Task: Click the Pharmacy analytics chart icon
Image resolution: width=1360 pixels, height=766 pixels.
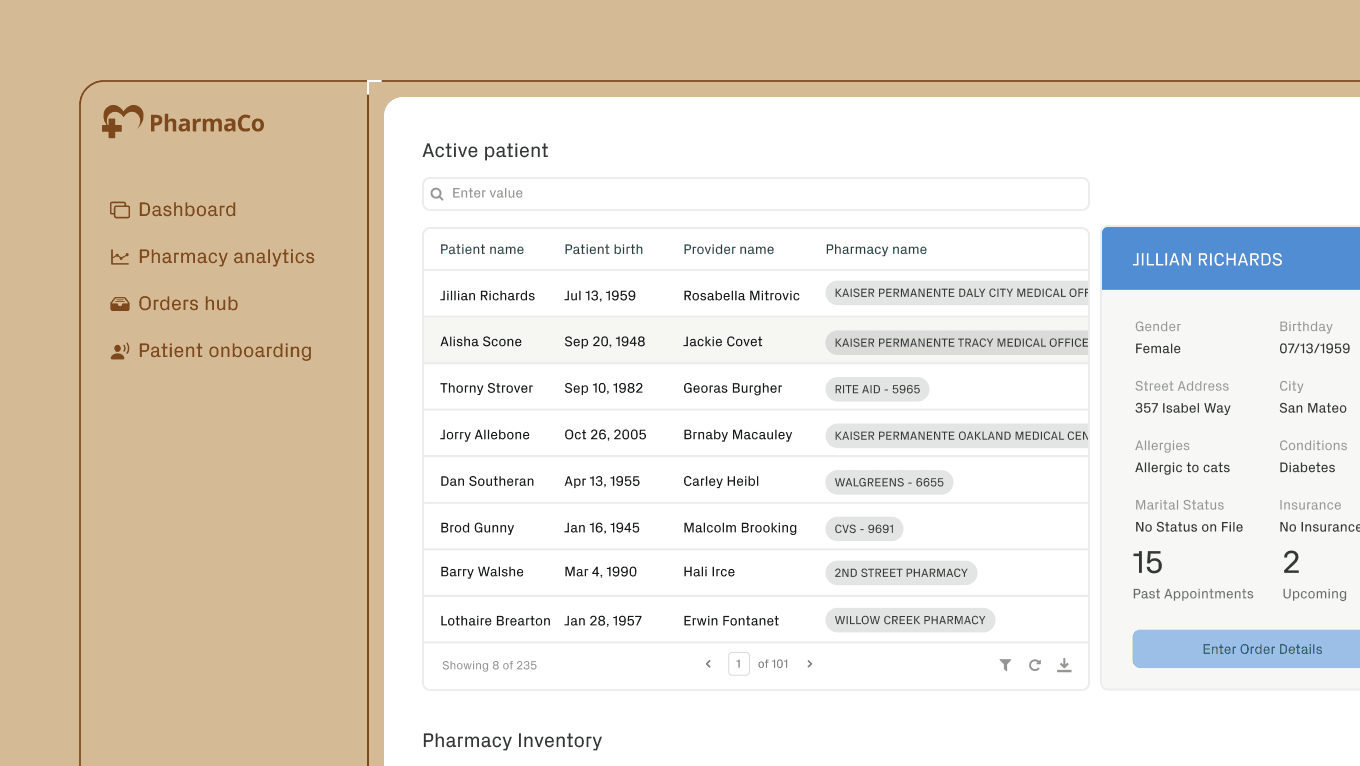Action: pyautogui.click(x=120, y=256)
